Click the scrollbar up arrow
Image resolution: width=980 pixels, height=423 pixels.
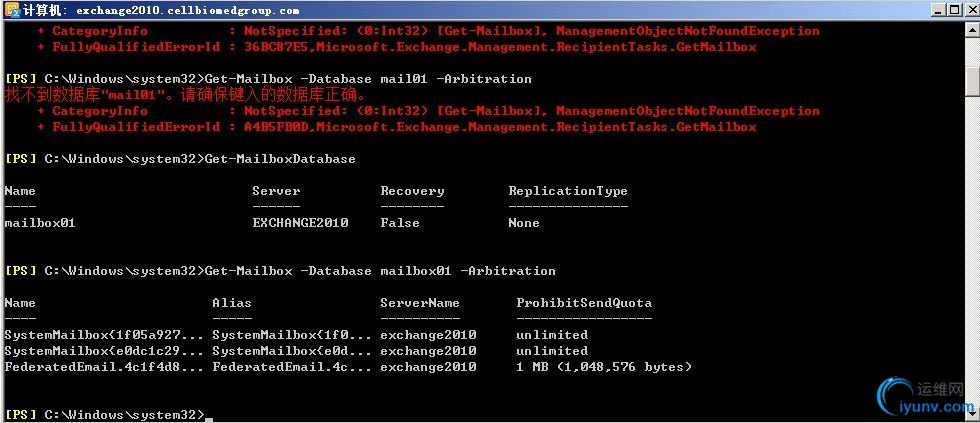(972, 29)
